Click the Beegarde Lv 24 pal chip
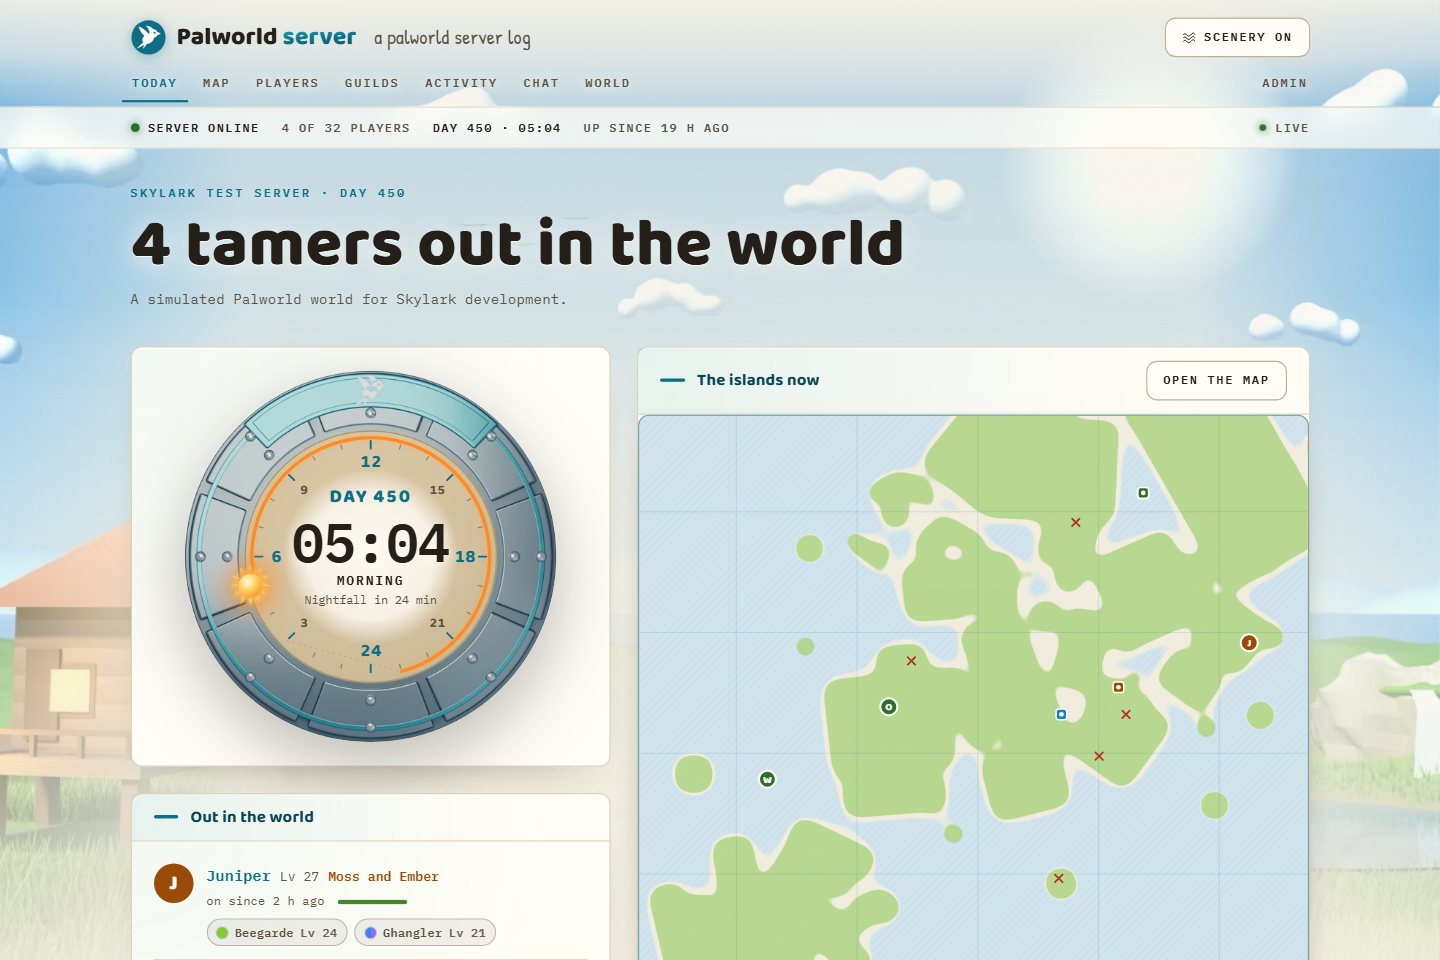The width and height of the screenshot is (1440, 960). coord(277,933)
